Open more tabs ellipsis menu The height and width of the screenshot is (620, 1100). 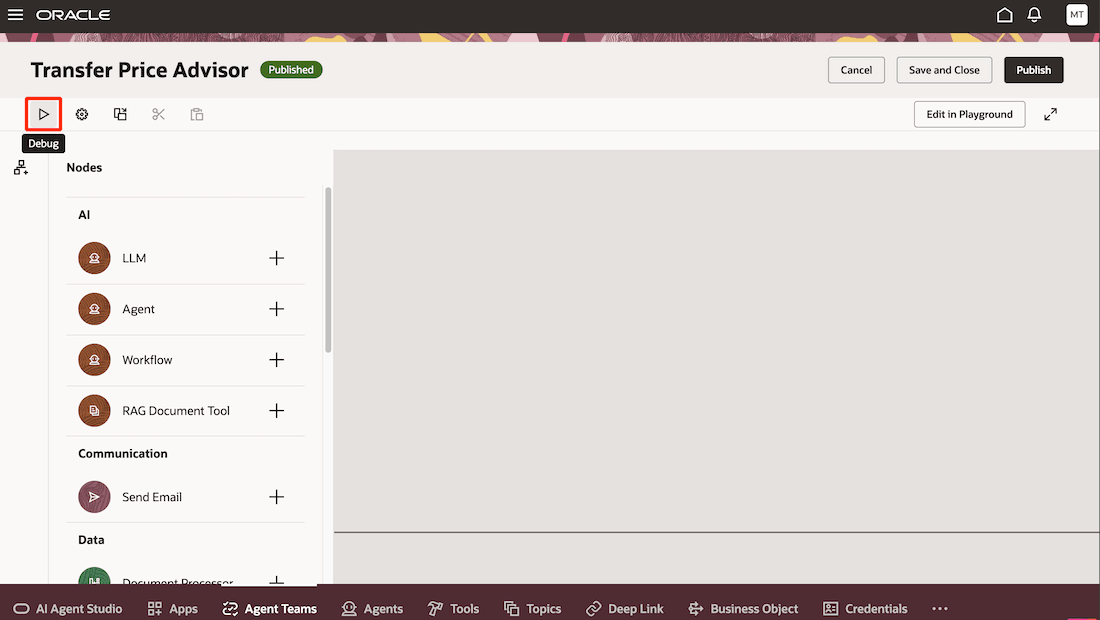[940, 609]
